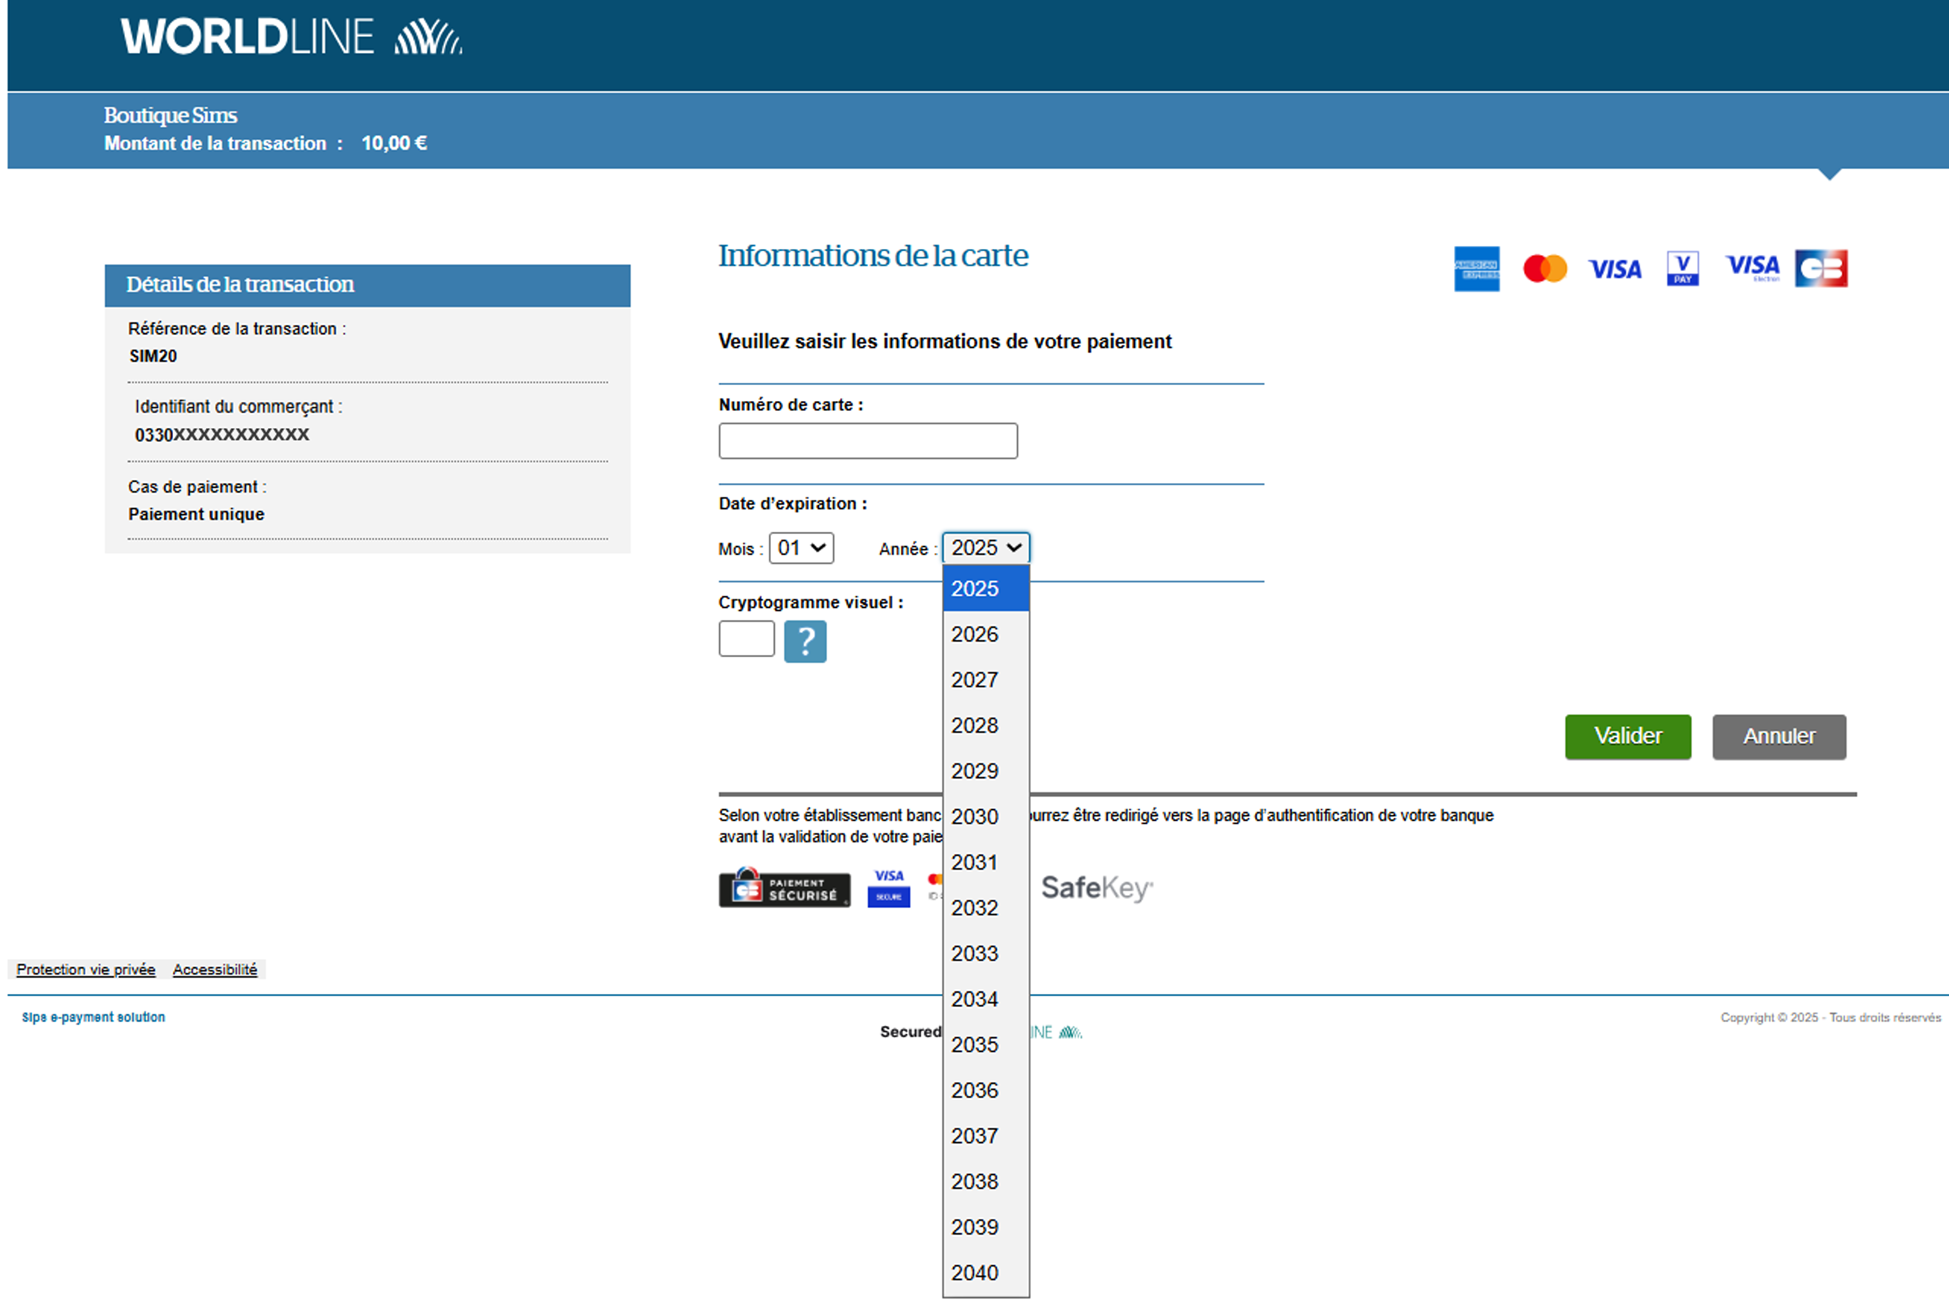Click the SafeKey logo
The width and height of the screenshot is (1949, 1303).
point(1096,888)
